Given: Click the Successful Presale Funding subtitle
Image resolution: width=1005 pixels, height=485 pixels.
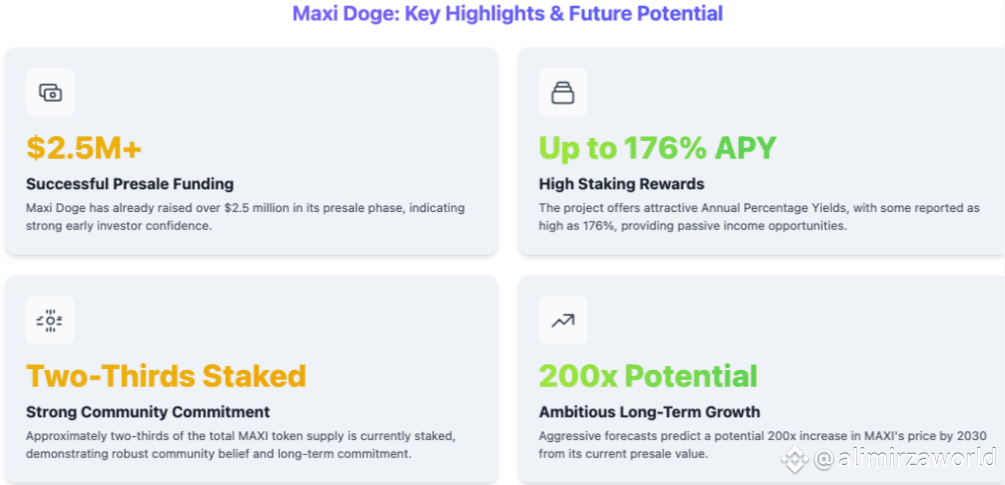Looking at the screenshot, I should tap(130, 185).
